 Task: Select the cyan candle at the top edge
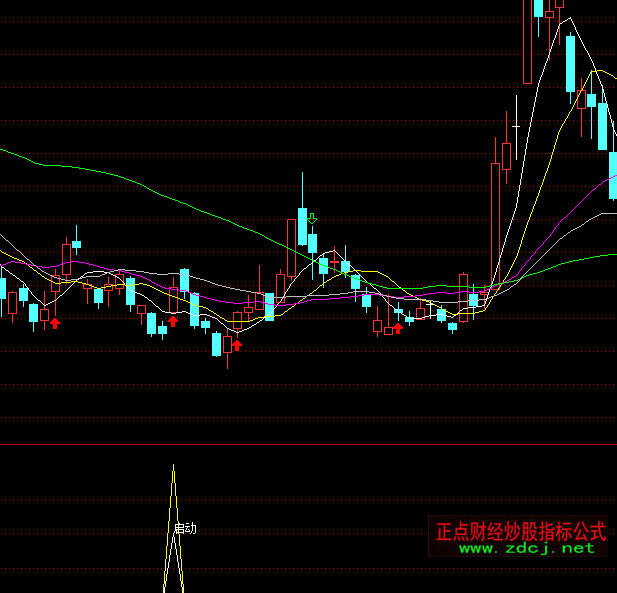tap(538, 8)
